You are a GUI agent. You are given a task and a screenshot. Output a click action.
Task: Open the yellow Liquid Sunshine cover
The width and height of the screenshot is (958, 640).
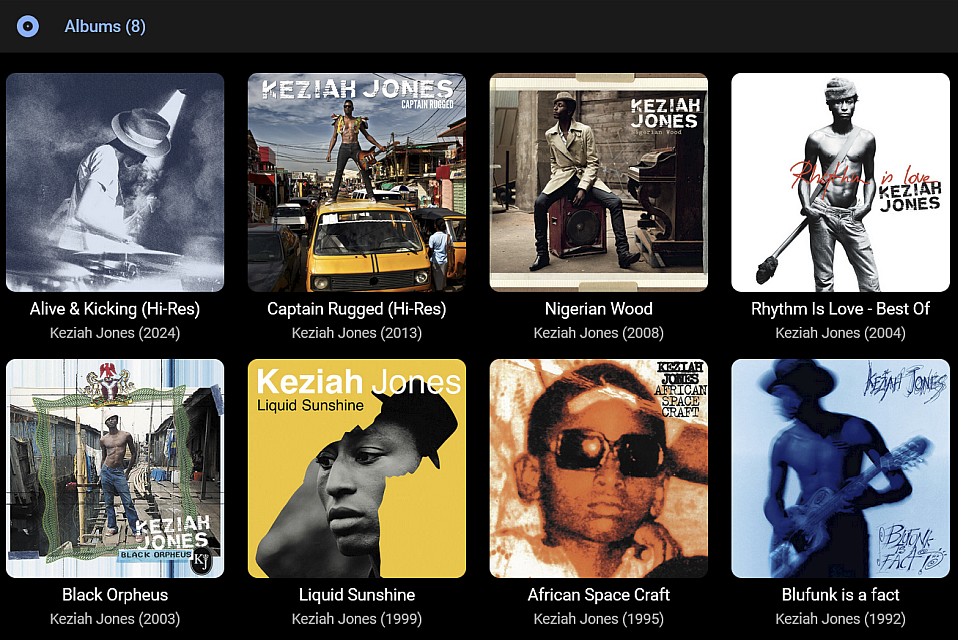coord(357,468)
